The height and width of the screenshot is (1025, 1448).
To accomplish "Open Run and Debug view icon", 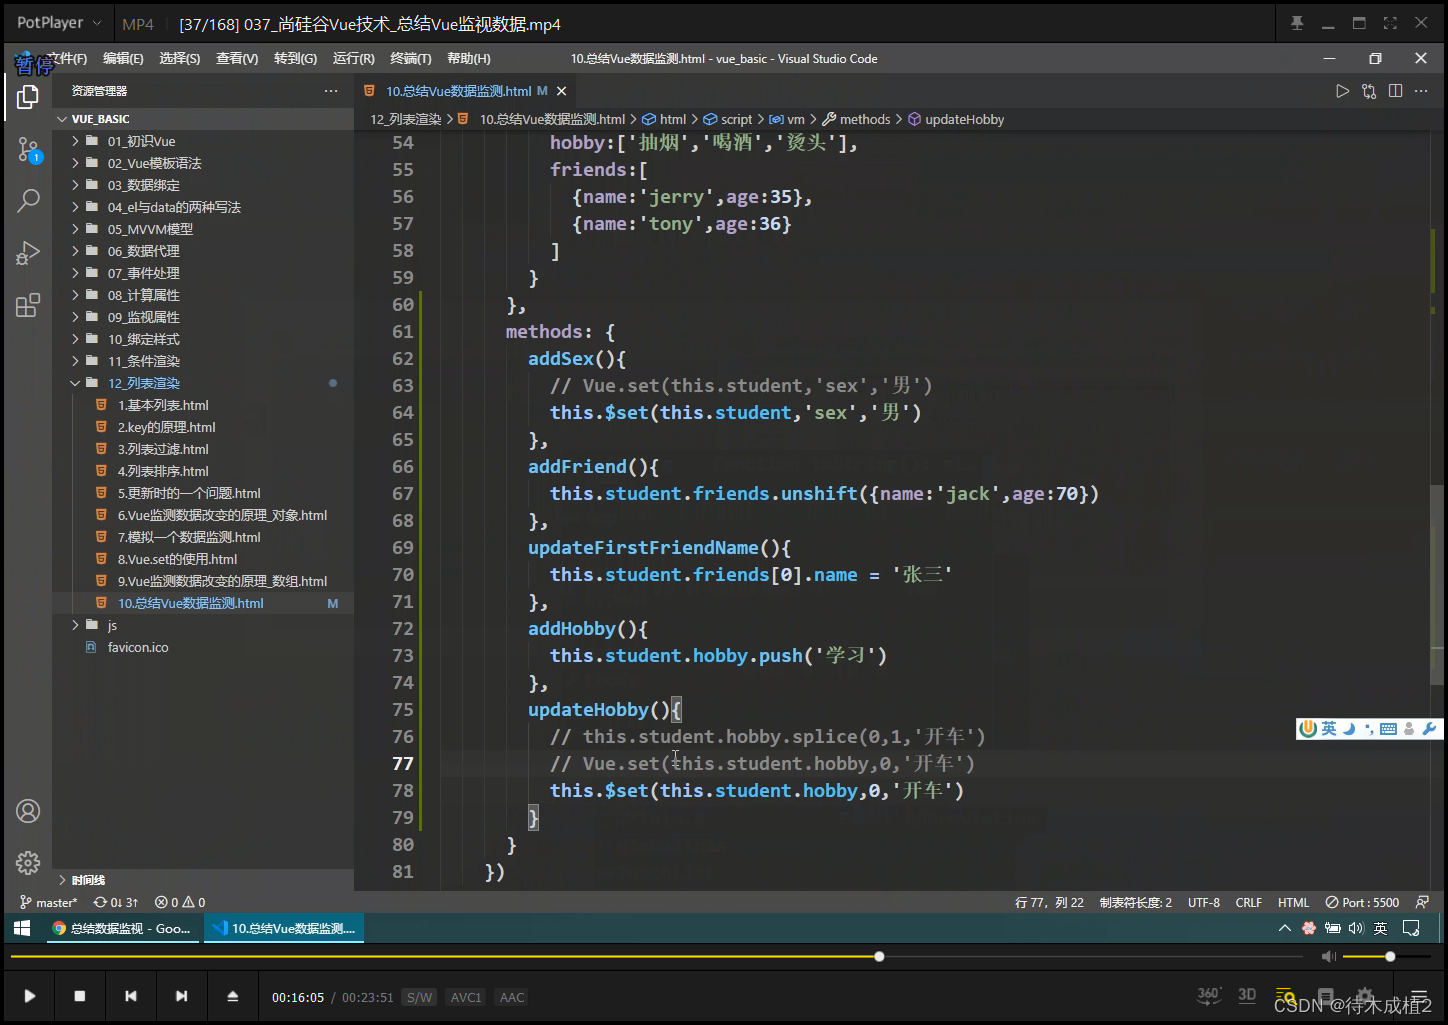I will [x=28, y=253].
